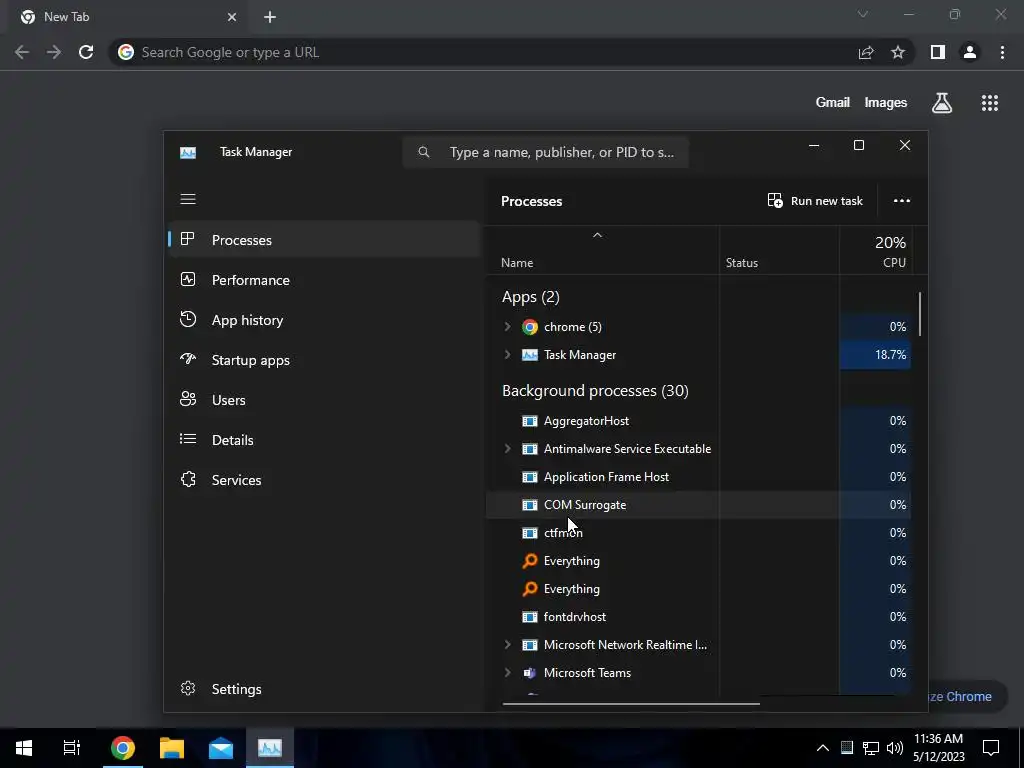The width and height of the screenshot is (1024, 768).
Task: Expand Antimalware Service Executable row
Action: pyautogui.click(x=507, y=449)
